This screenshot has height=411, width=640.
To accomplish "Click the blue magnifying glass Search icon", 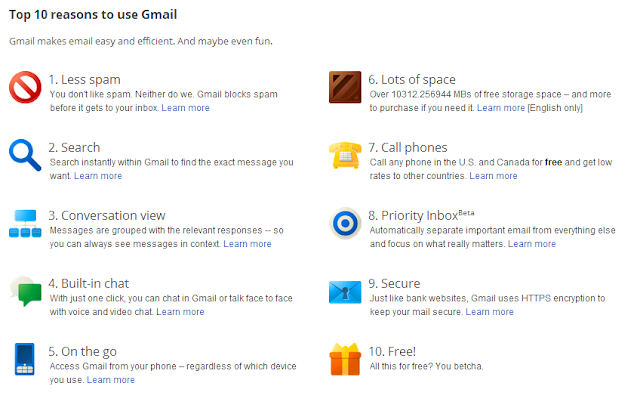I will (x=25, y=155).
